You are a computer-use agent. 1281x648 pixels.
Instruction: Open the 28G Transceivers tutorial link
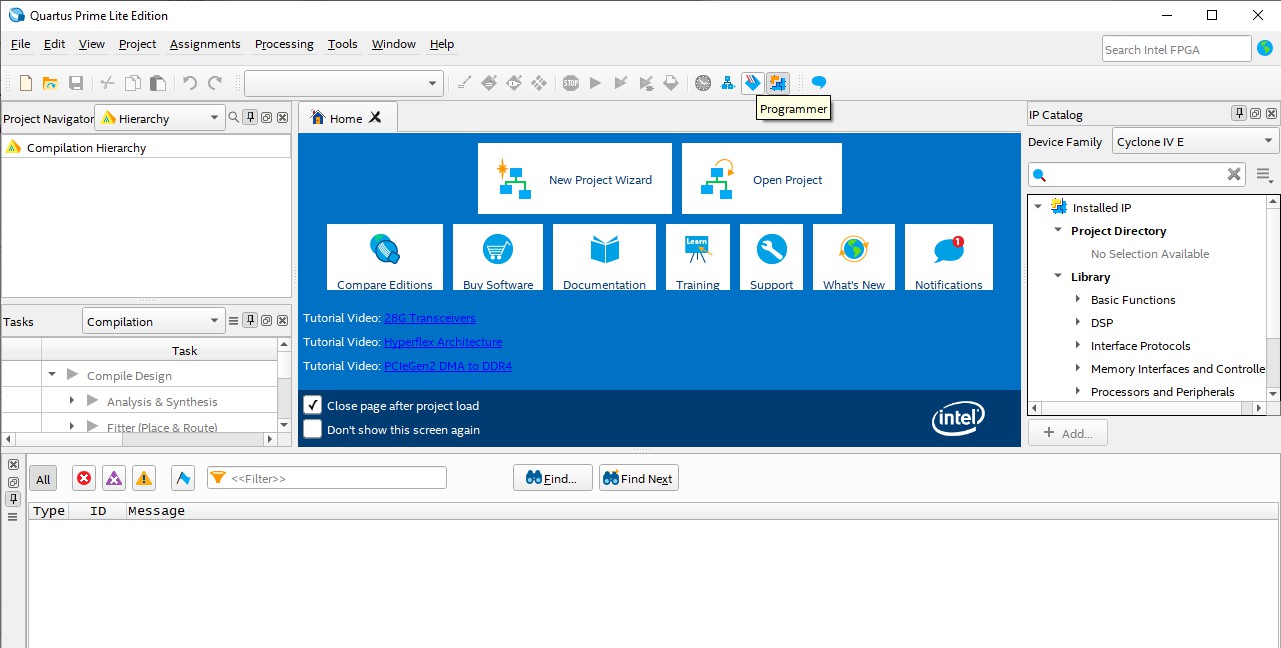click(430, 318)
